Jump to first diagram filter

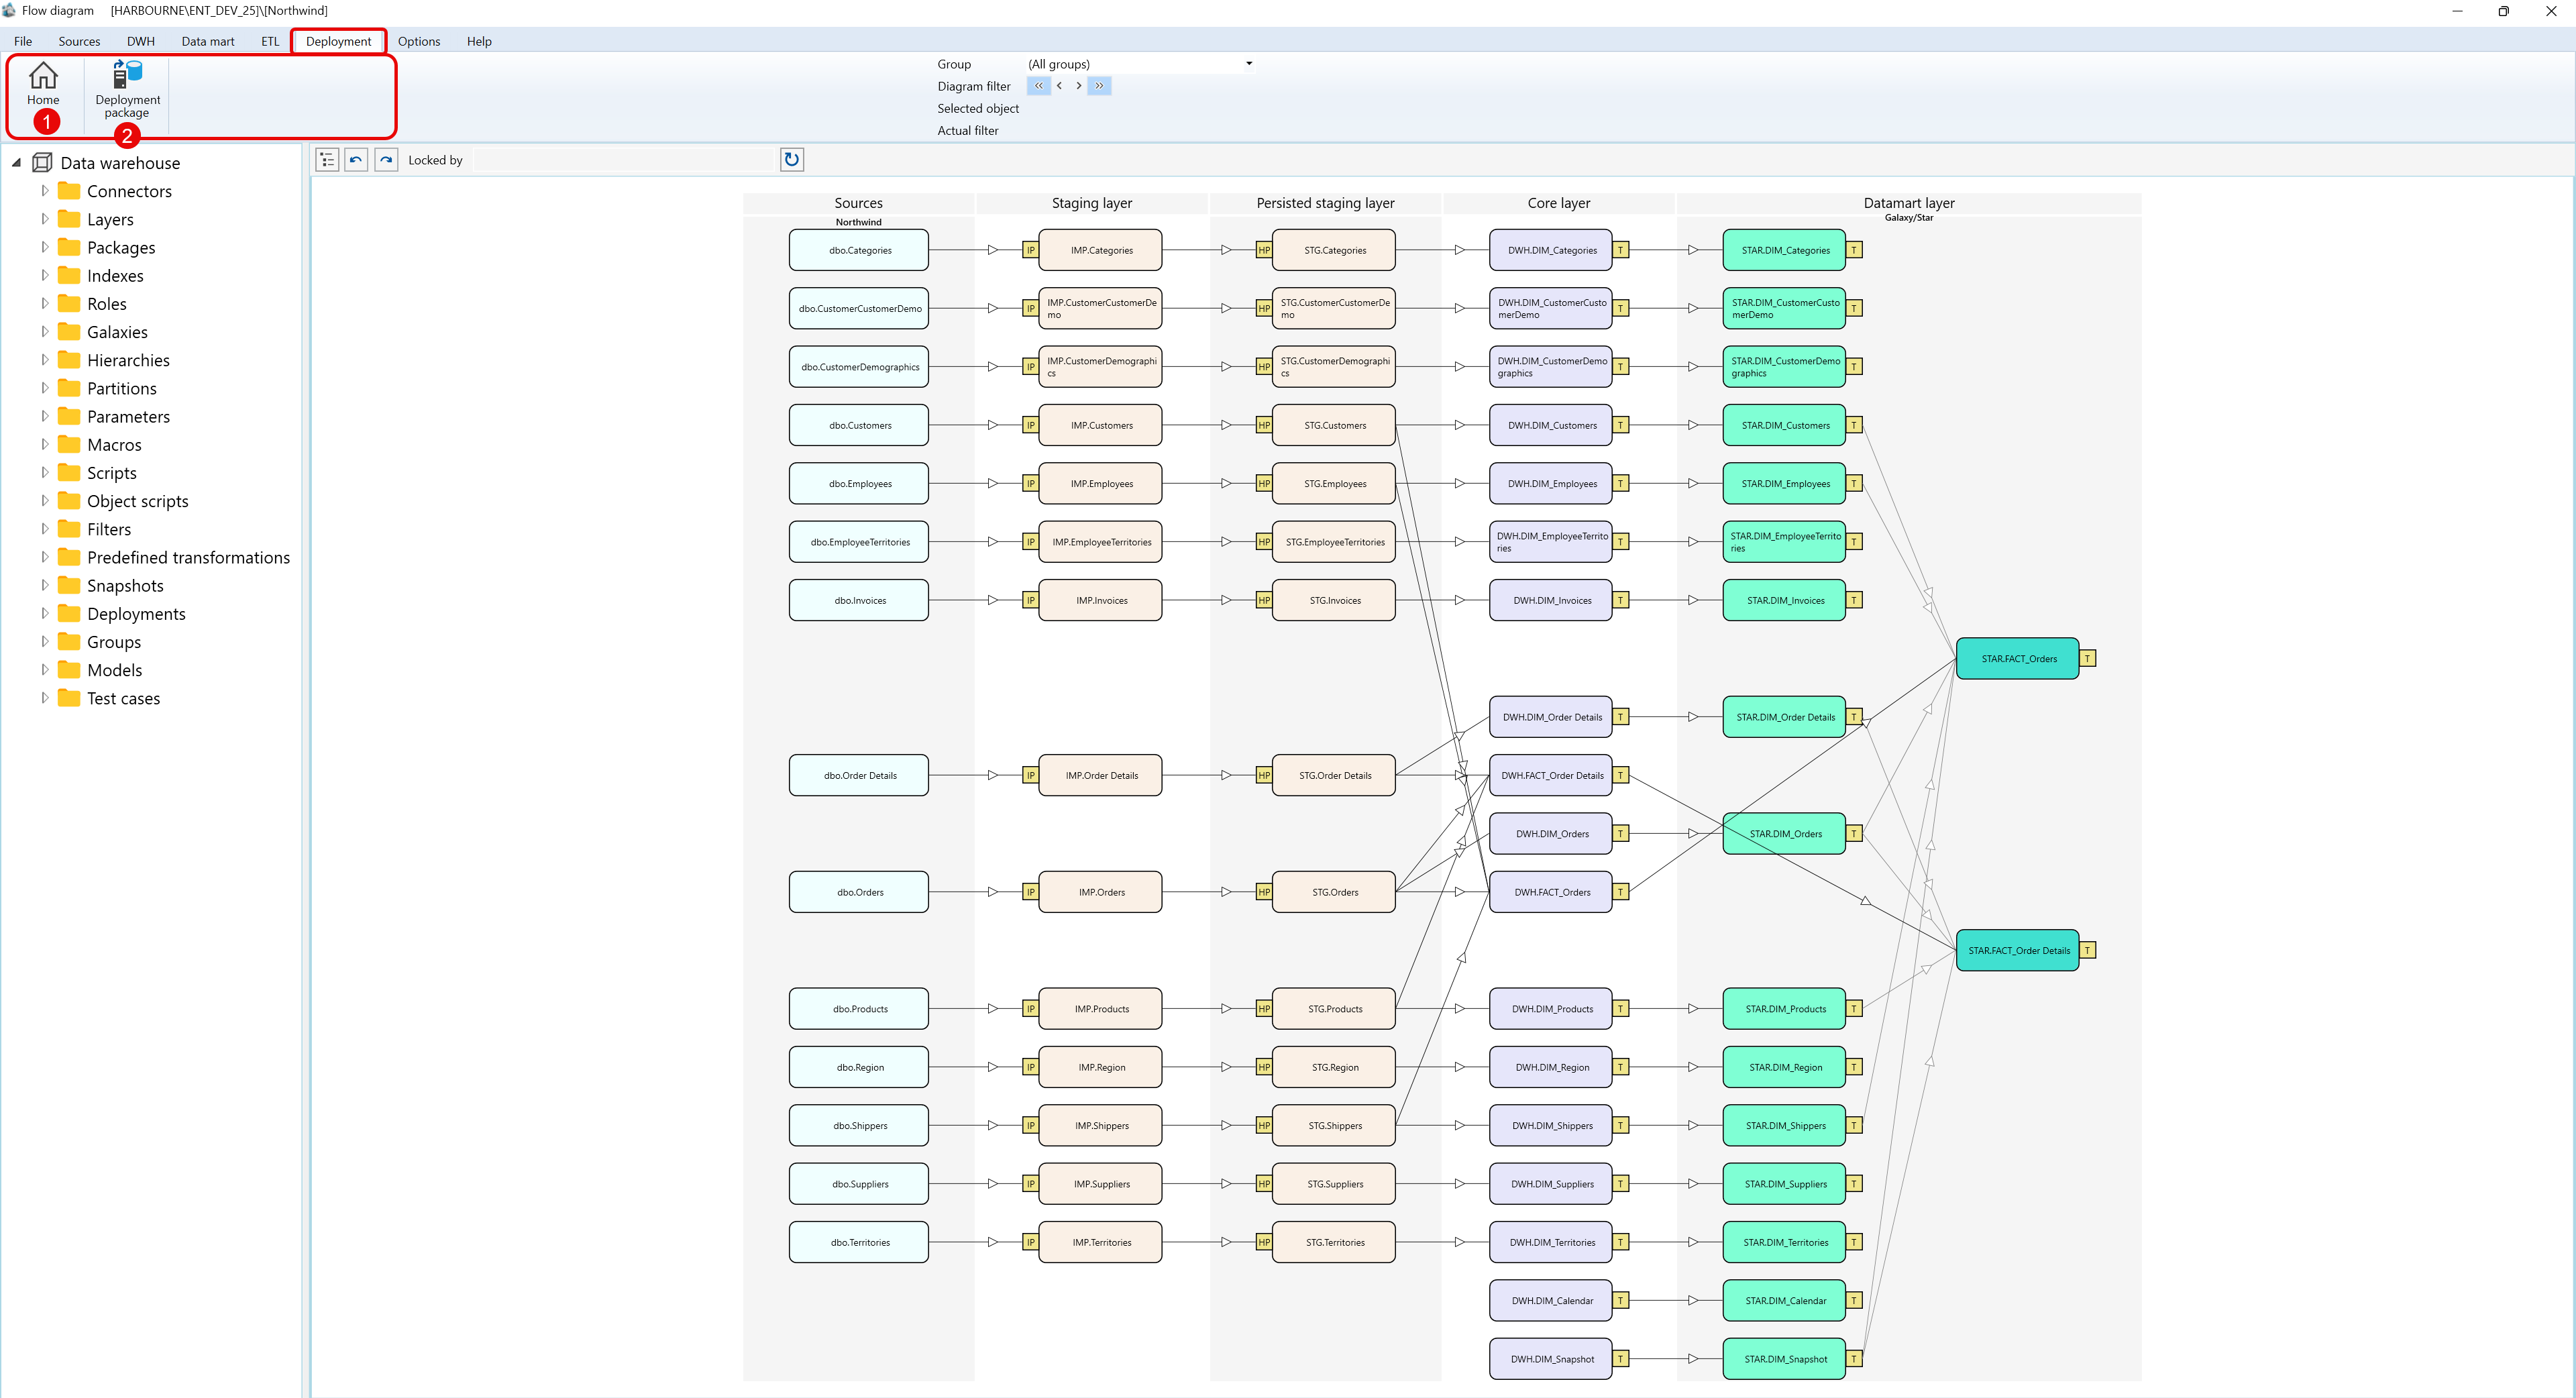[1038, 86]
